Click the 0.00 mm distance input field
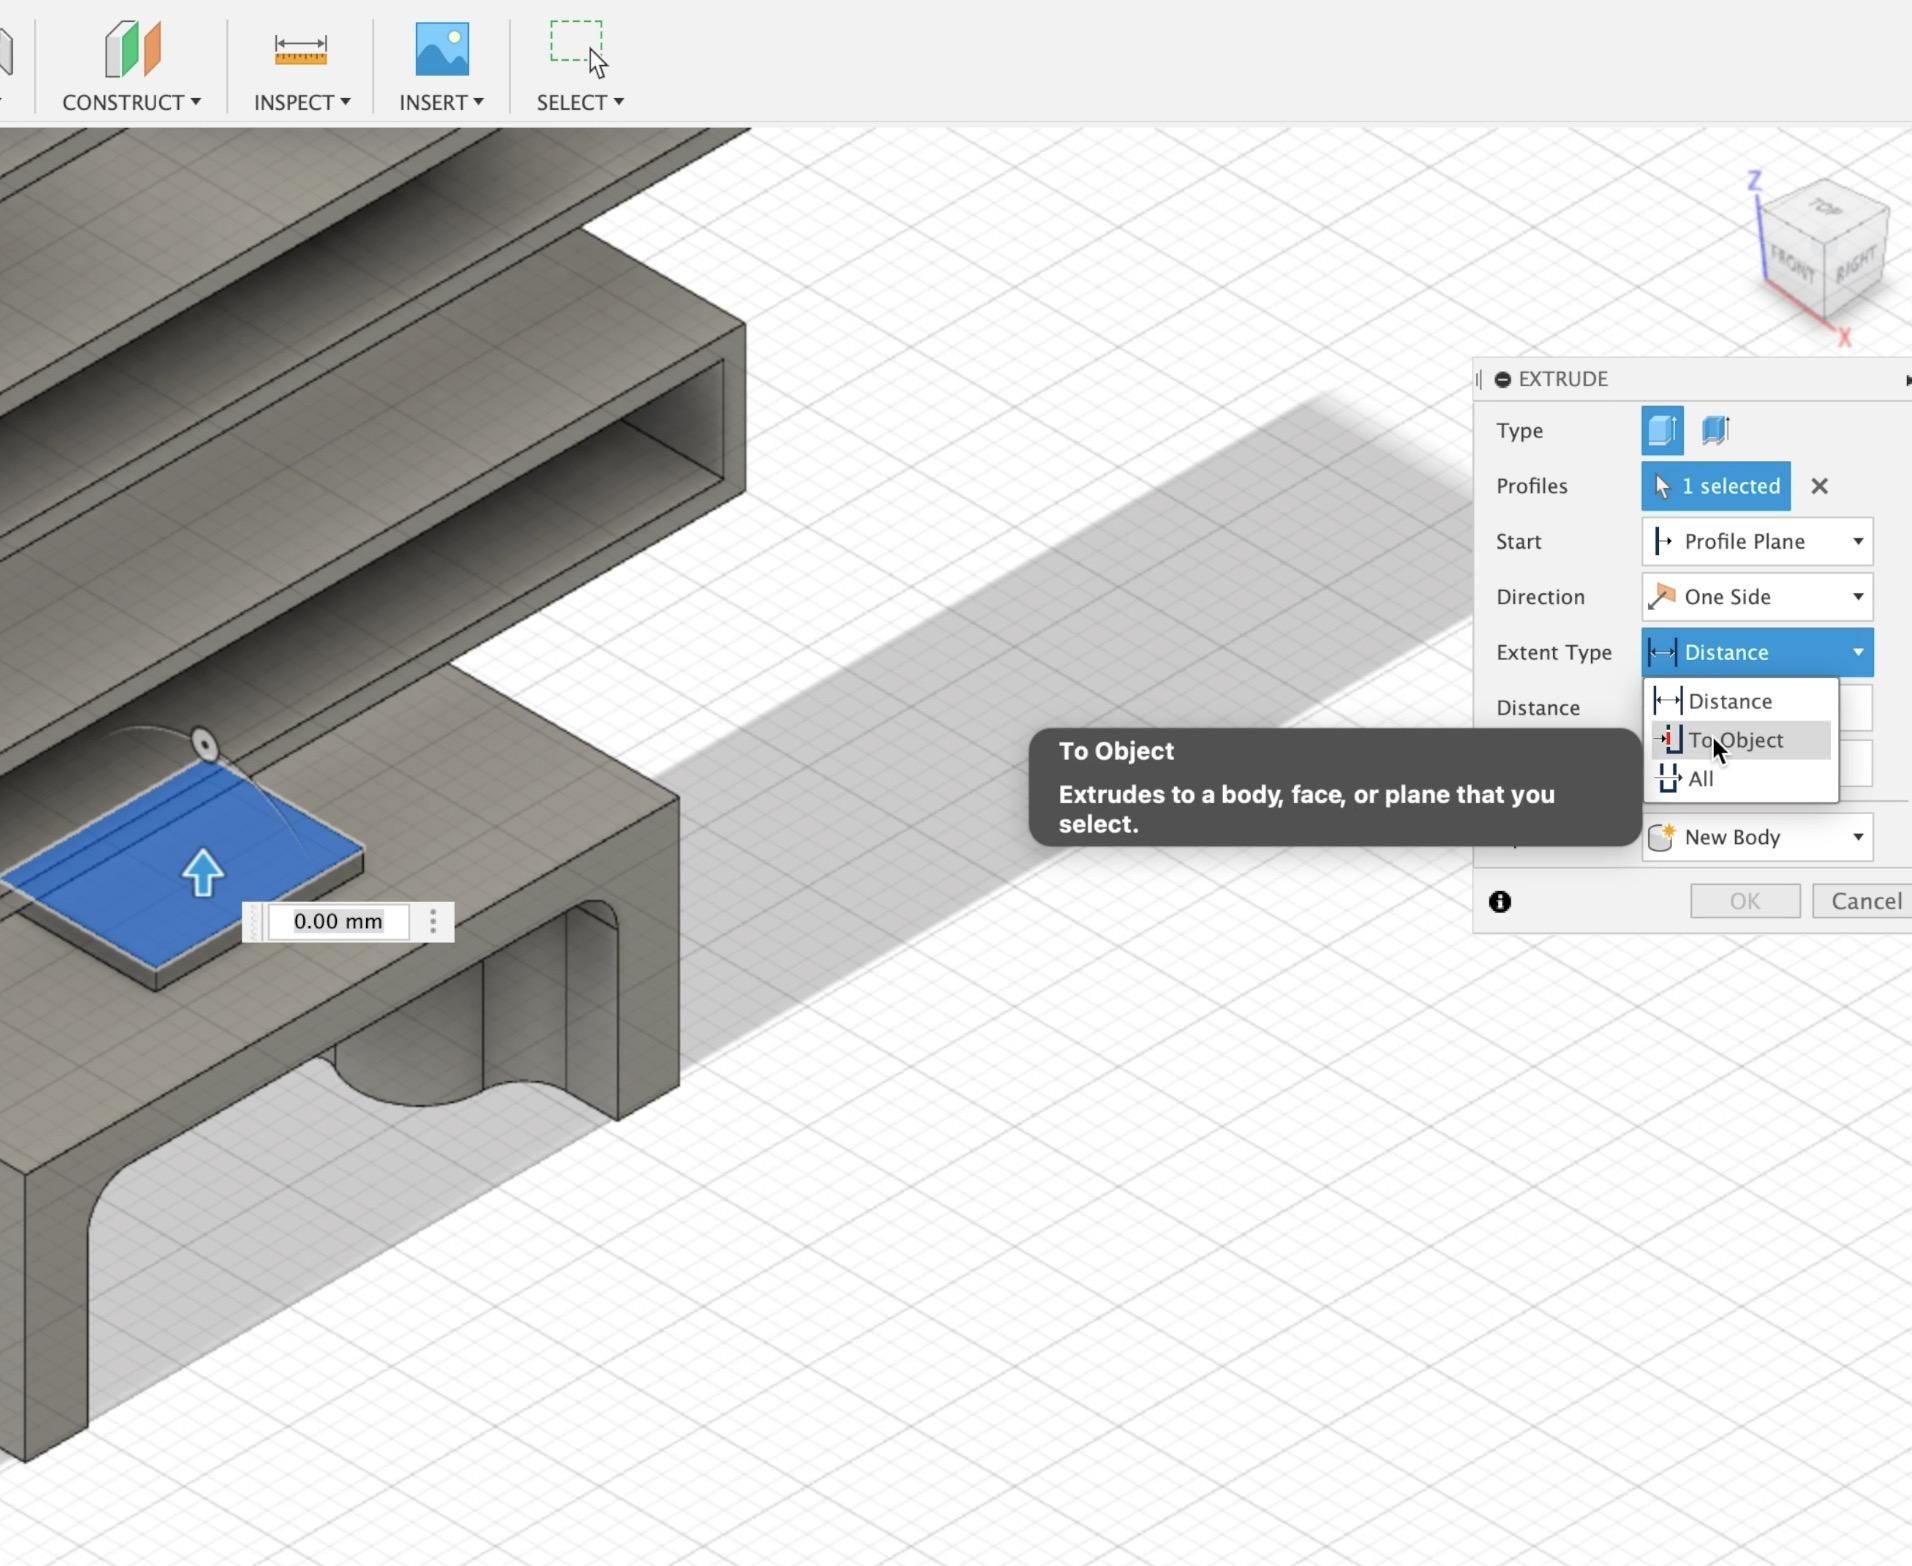Viewport: 1912px width, 1566px height. coord(338,921)
